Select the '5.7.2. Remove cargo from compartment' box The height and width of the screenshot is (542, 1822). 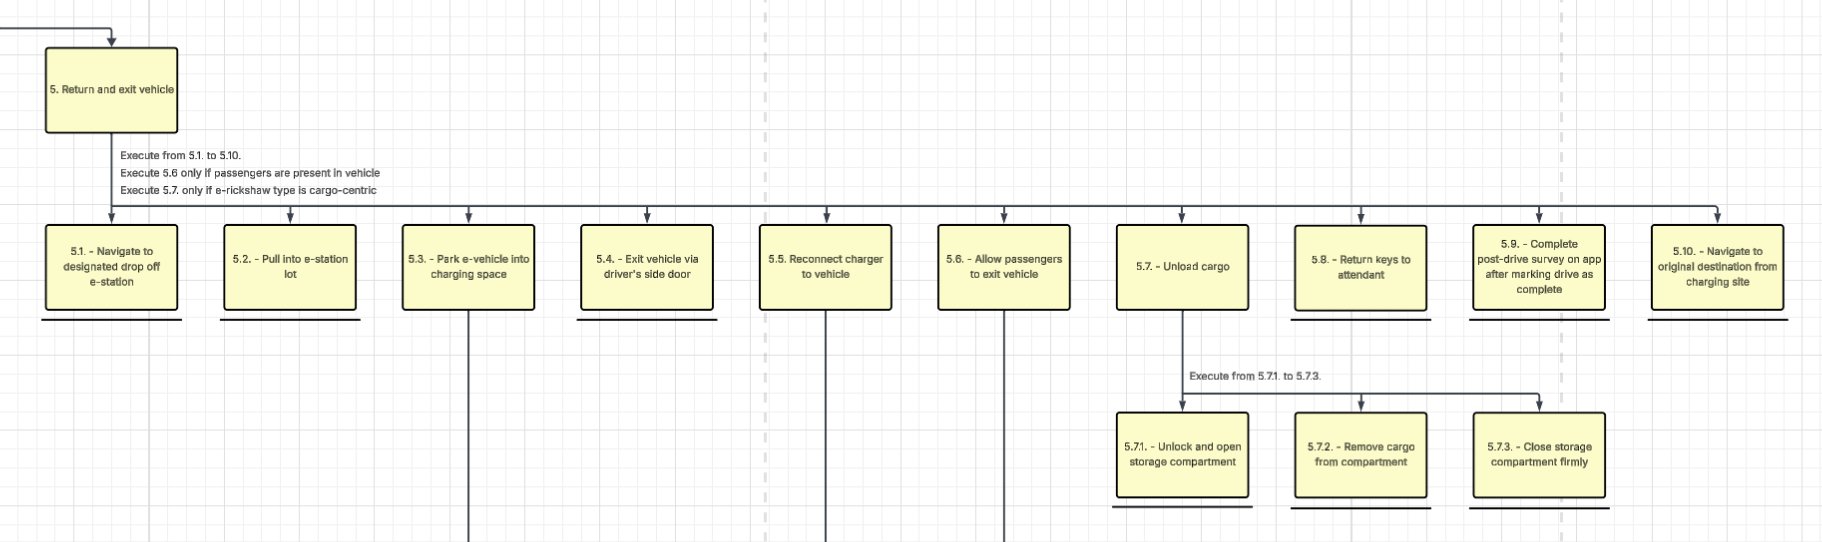1360,455
